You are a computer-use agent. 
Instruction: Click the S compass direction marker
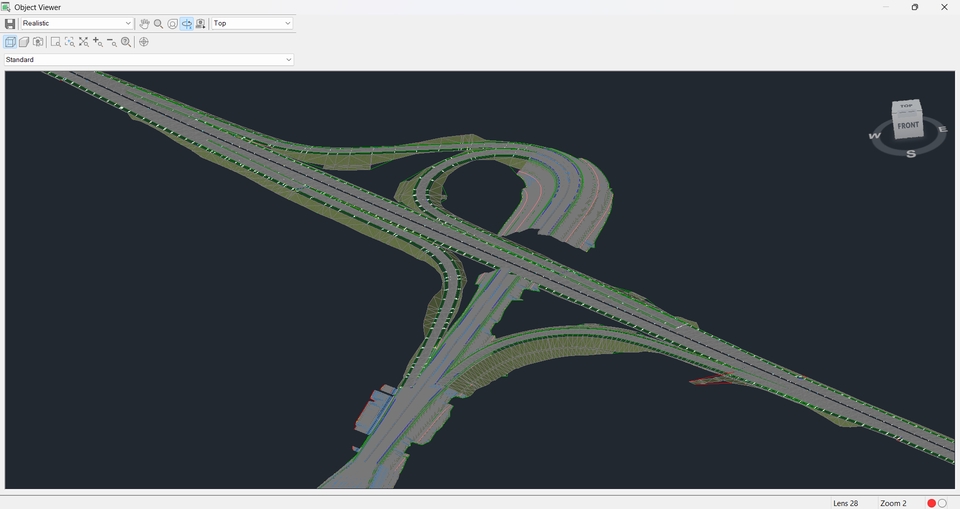click(911, 154)
